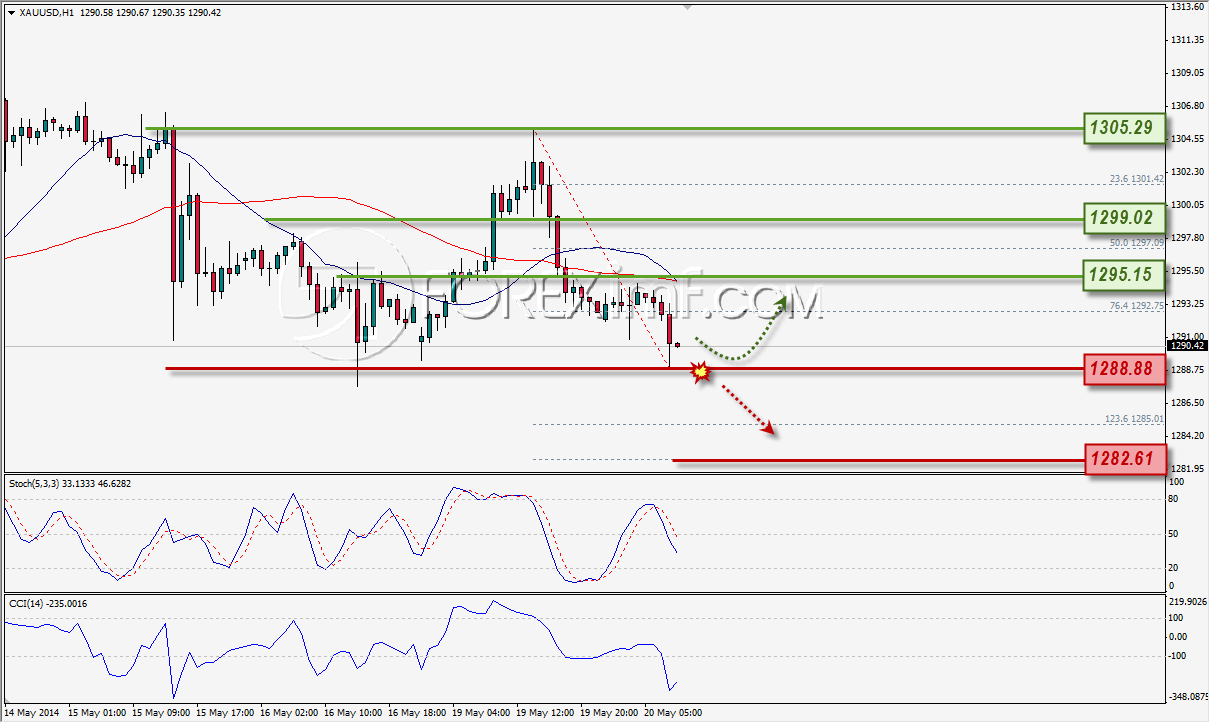This screenshot has width=1210, height=723.
Task: Click the 1306.80 price scale value
Action: click(x=1185, y=106)
